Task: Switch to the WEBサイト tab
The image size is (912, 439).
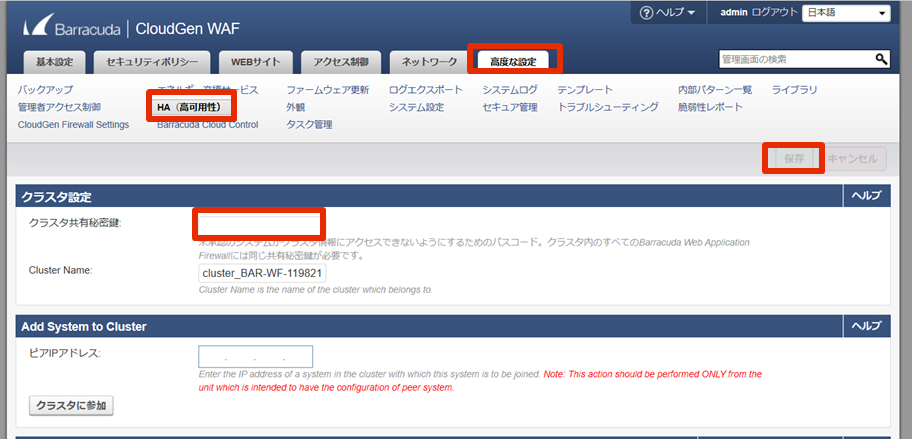Action: (255, 62)
